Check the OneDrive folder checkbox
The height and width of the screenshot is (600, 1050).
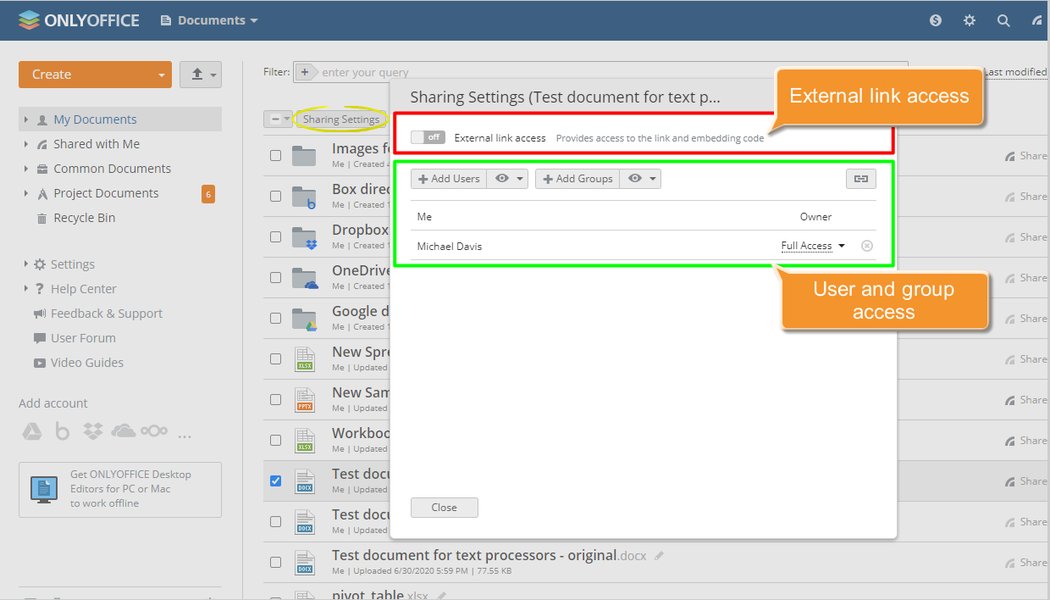[275, 277]
